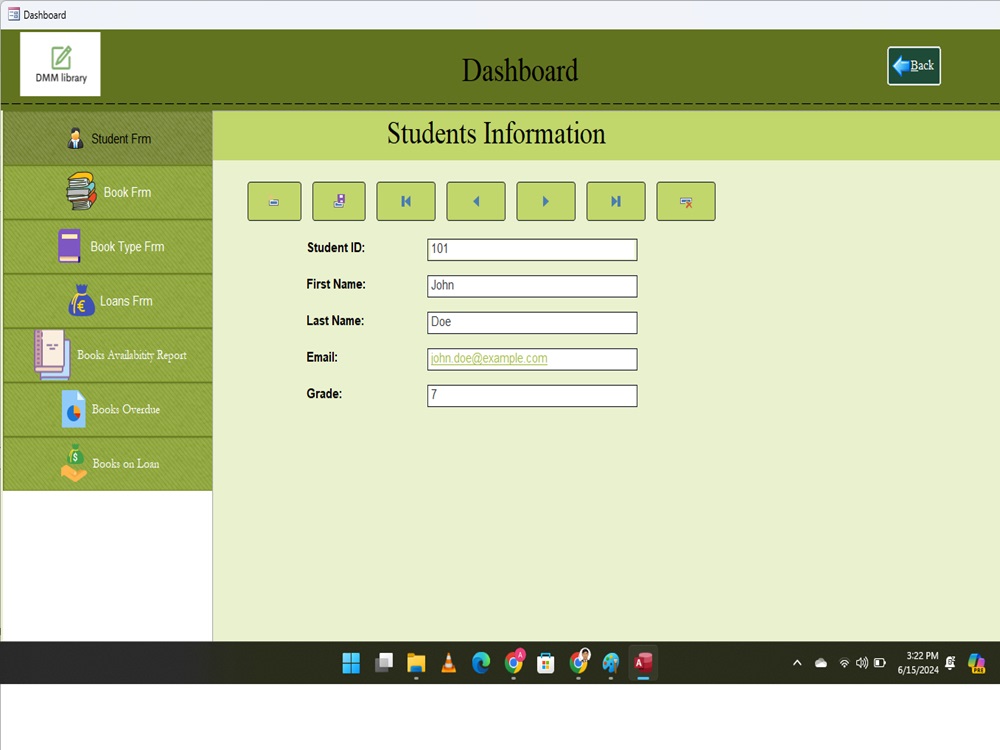This screenshot has width=1000, height=750.
Task: Open Wi-Fi network settings from tray
Action: [844, 663]
